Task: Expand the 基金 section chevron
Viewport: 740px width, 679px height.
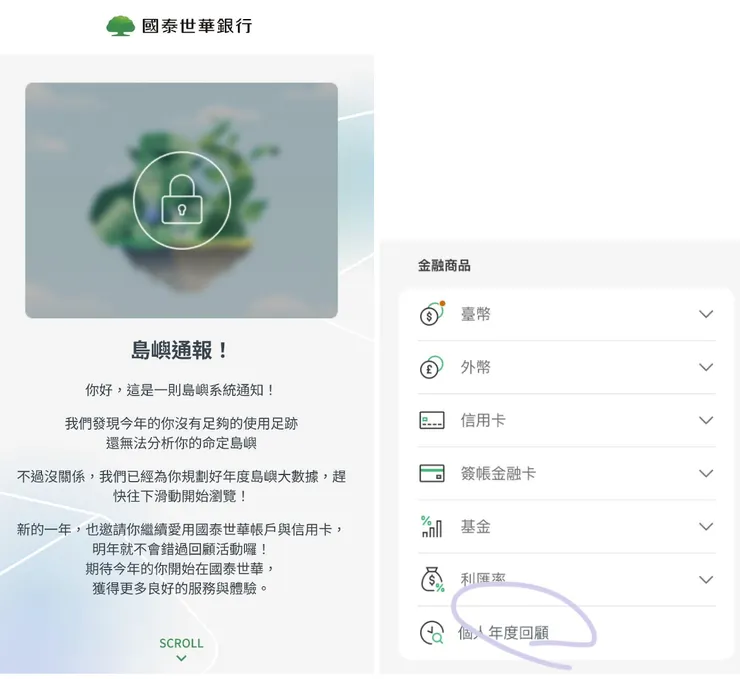Action: pyautogui.click(x=706, y=527)
